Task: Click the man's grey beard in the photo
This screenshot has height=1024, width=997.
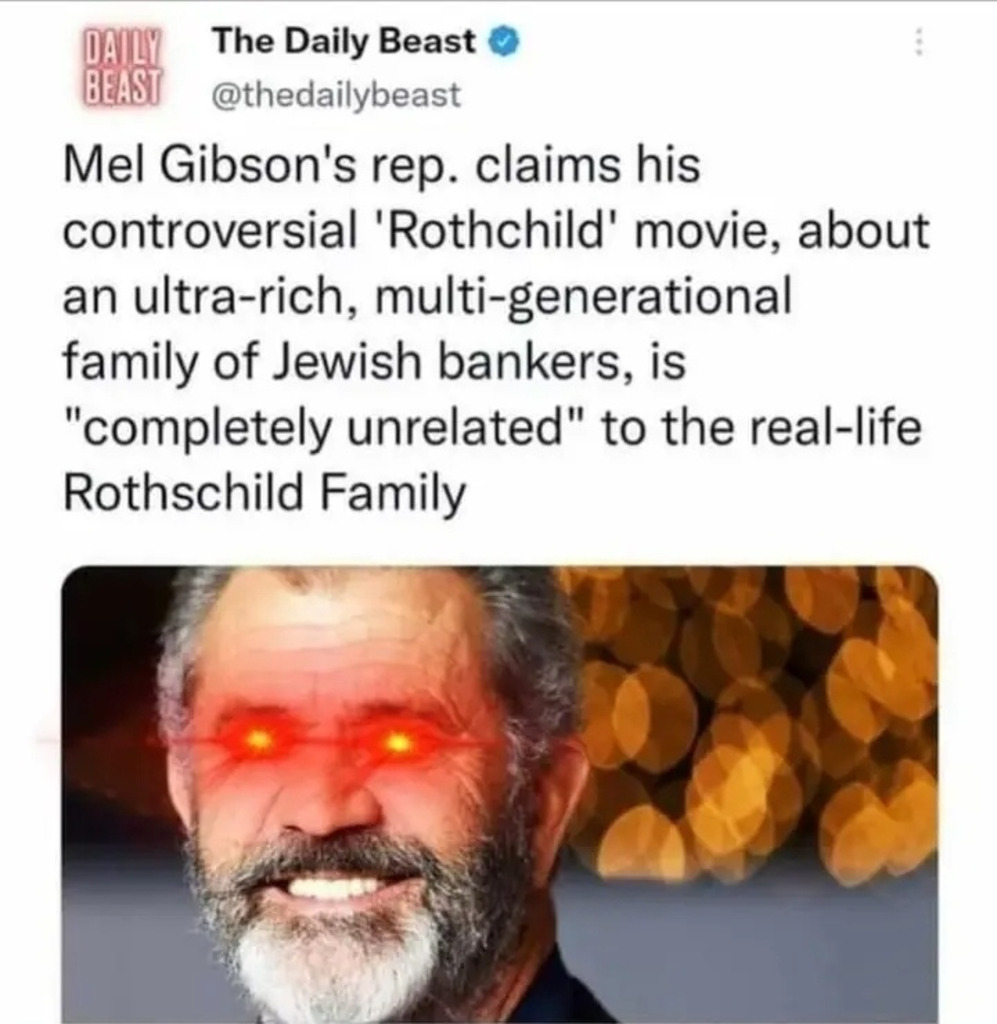Action: (340, 940)
